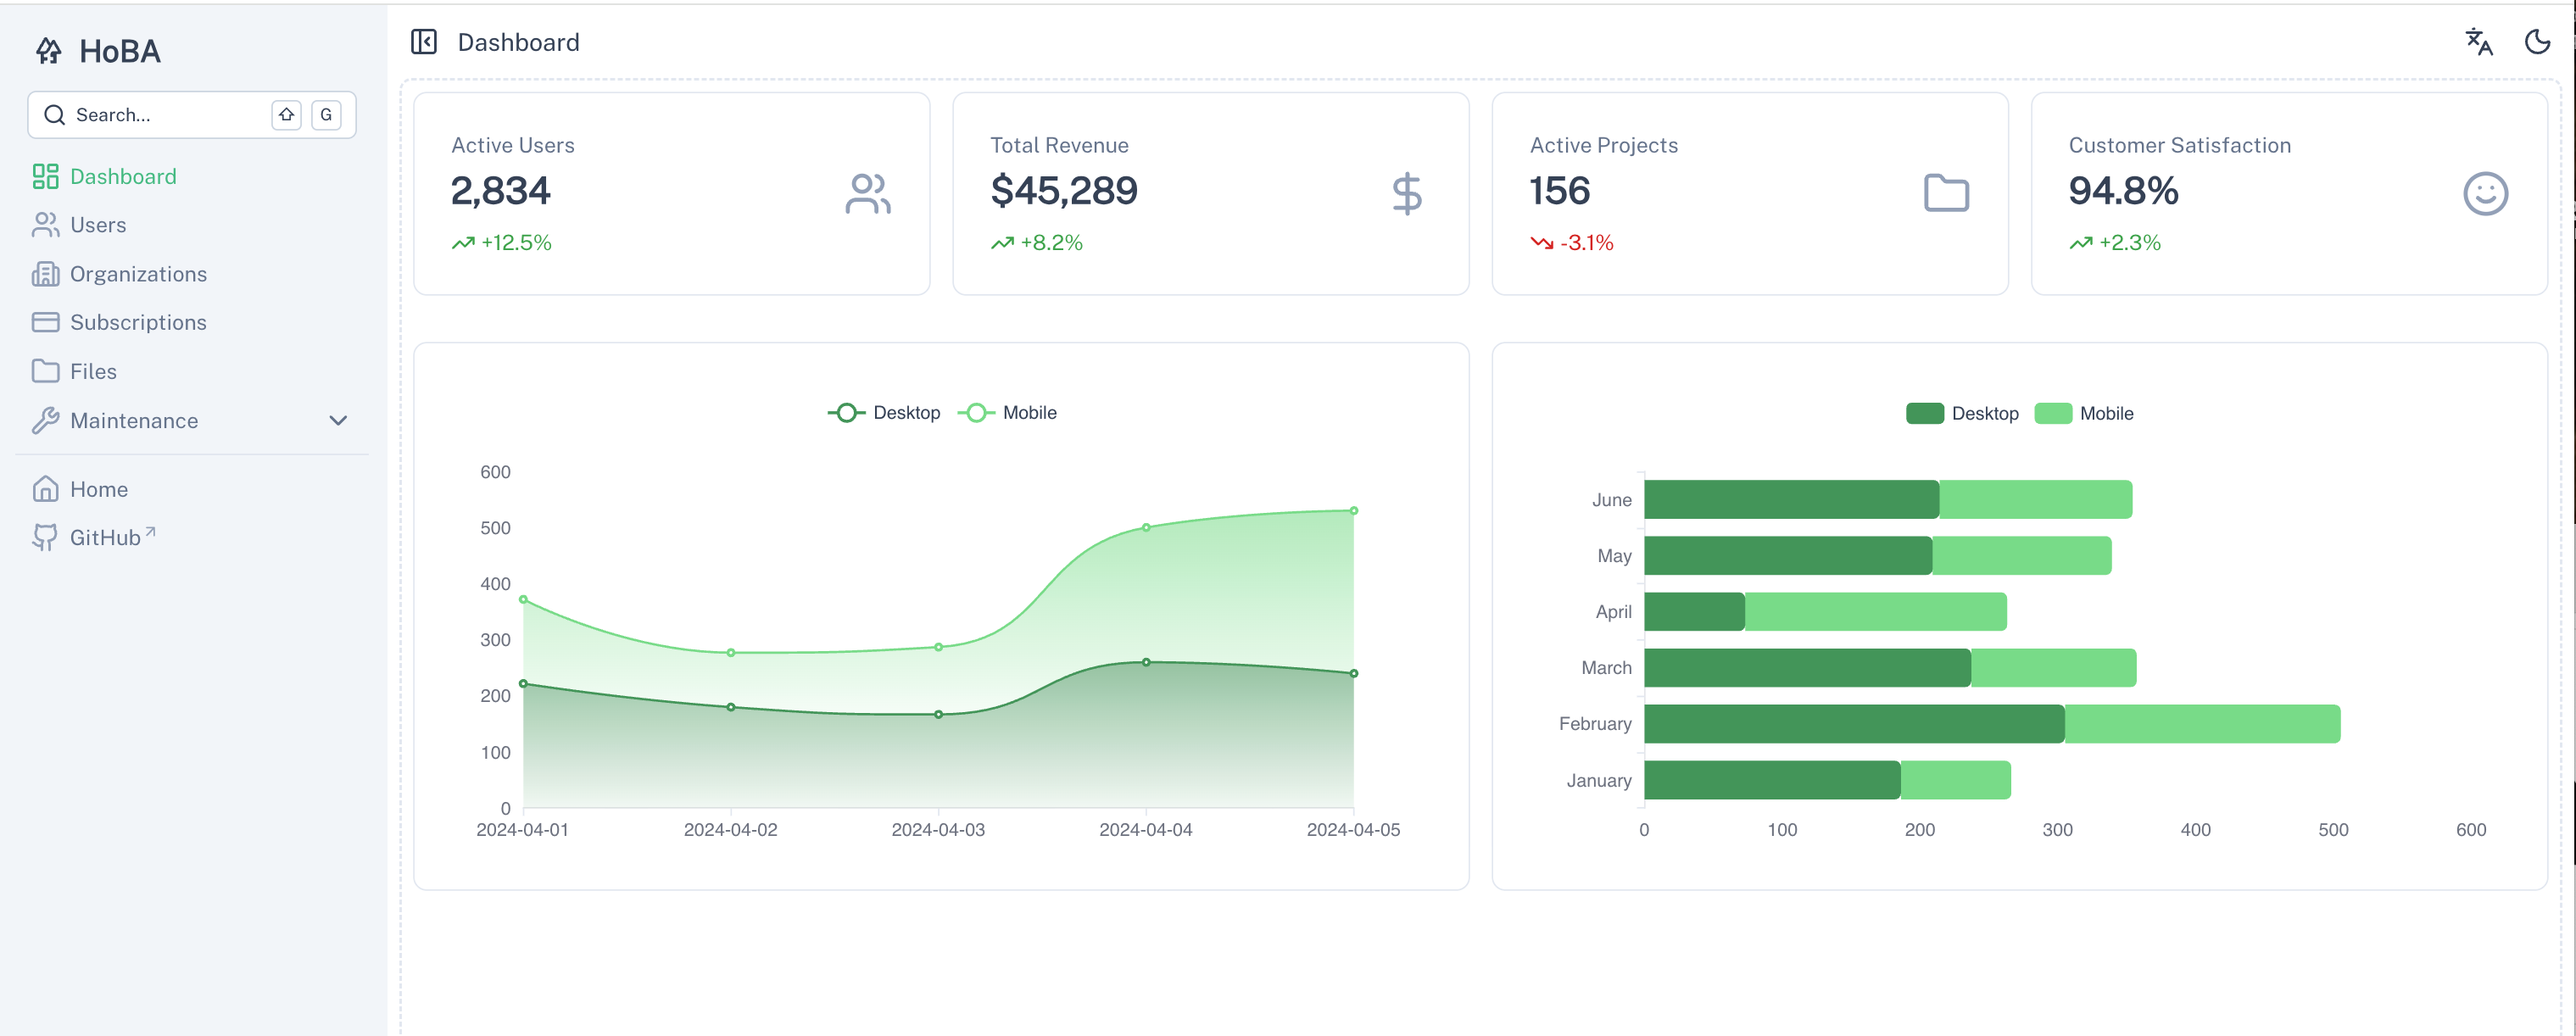Open the Dashboard sidebar item
The width and height of the screenshot is (2576, 1036).
[122, 176]
